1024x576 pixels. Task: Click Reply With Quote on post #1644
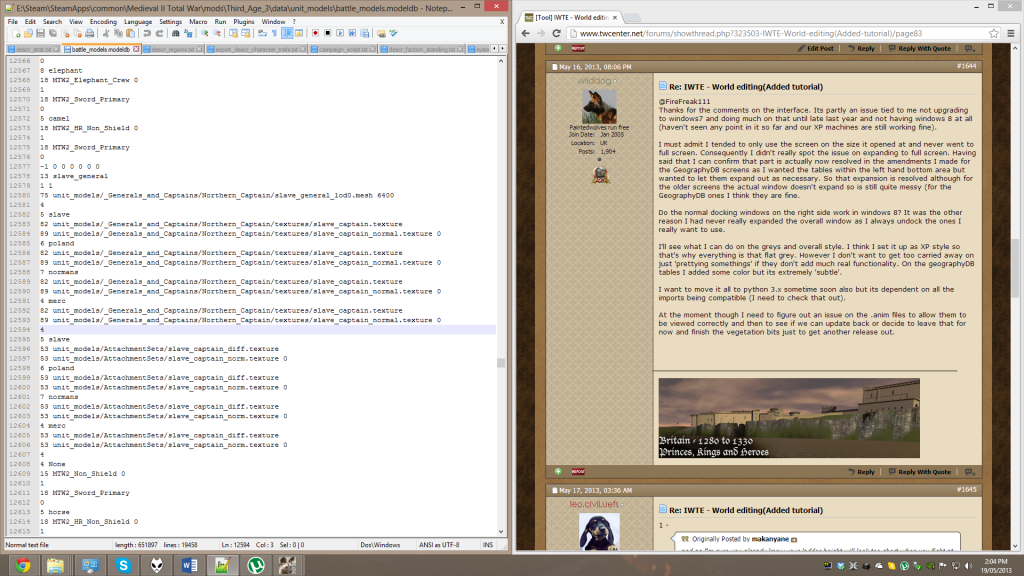tap(923, 472)
